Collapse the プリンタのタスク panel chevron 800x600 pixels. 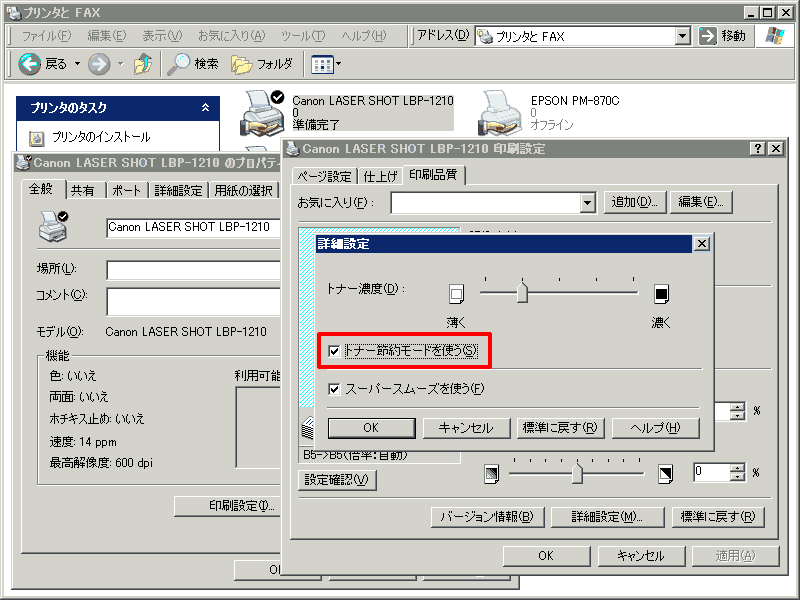click(x=205, y=108)
